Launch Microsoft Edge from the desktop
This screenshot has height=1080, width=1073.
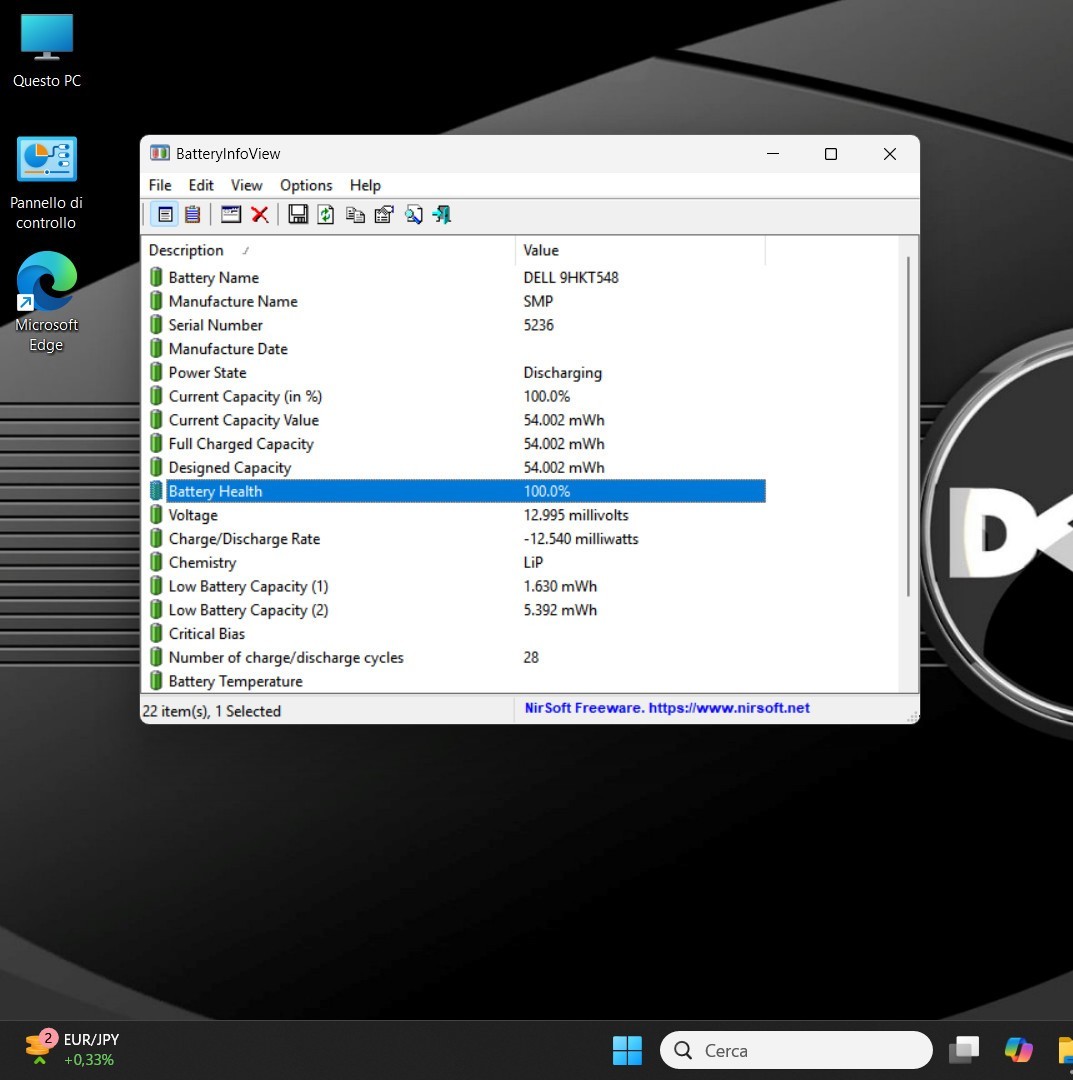pyautogui.click(x=46, y=302)
